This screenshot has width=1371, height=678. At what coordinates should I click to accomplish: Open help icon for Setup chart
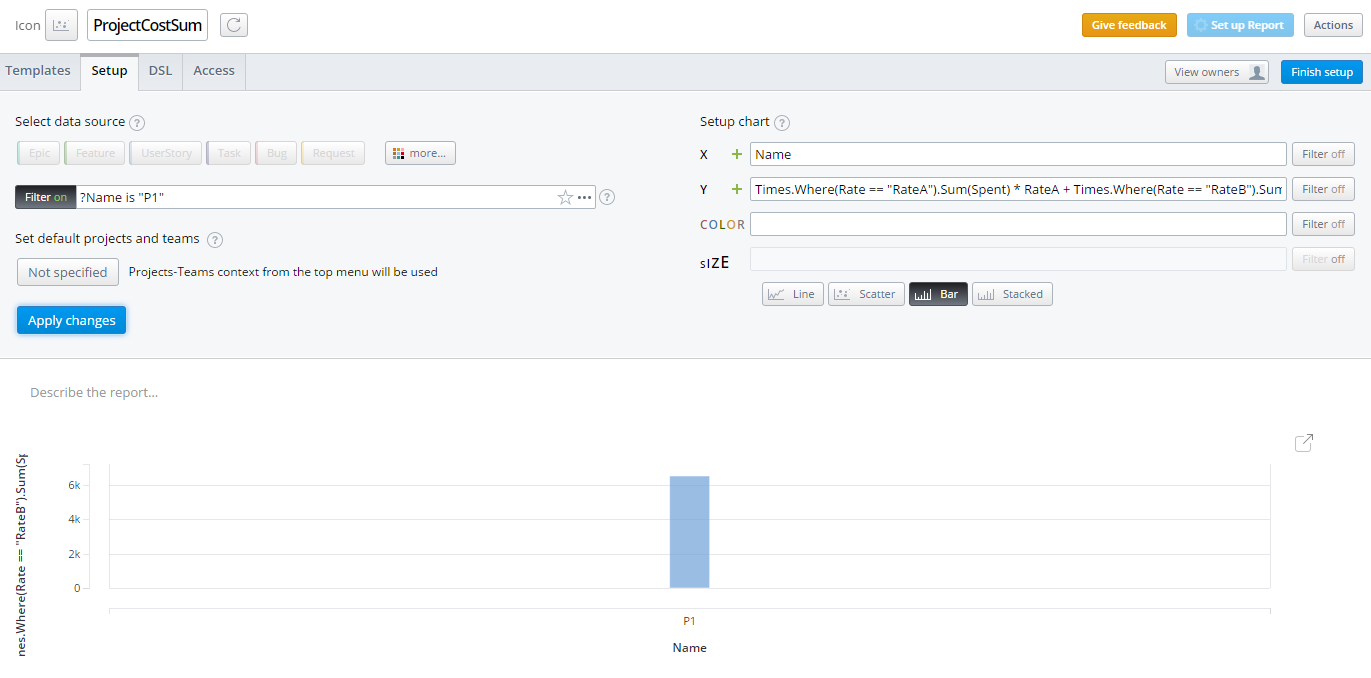point(782,123)
